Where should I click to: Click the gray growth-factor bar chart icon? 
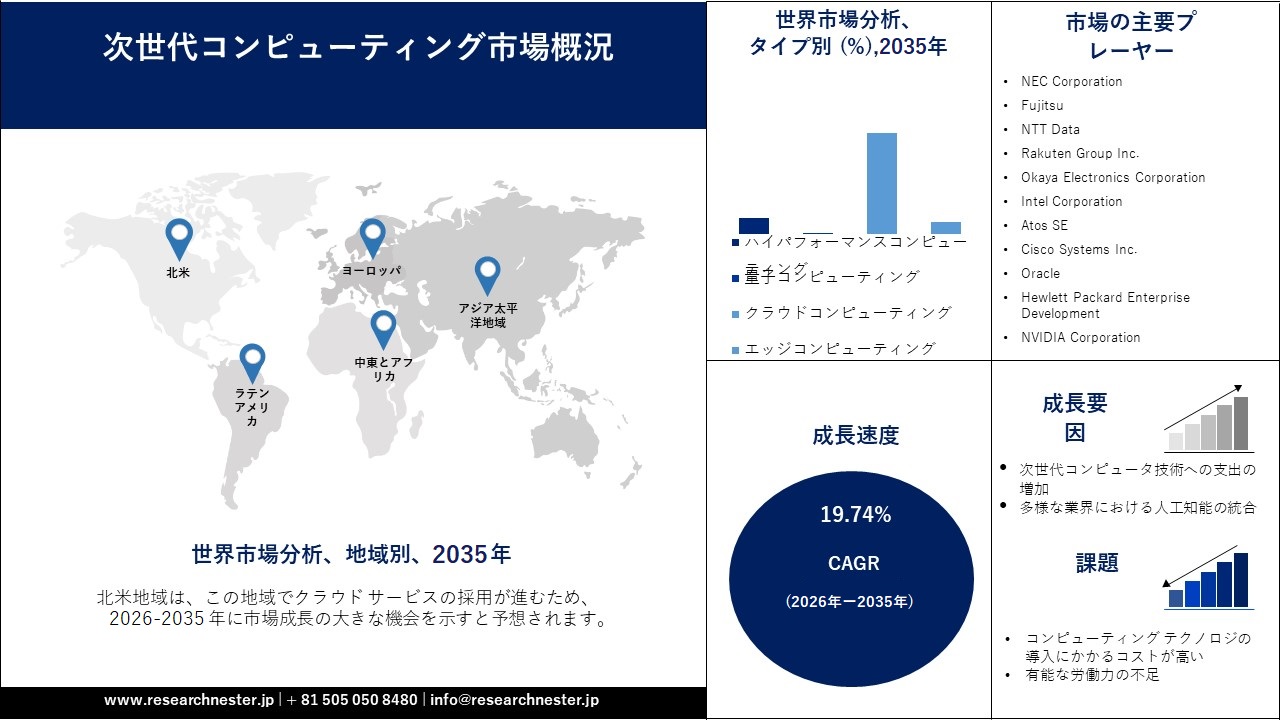coord(1208,419)
